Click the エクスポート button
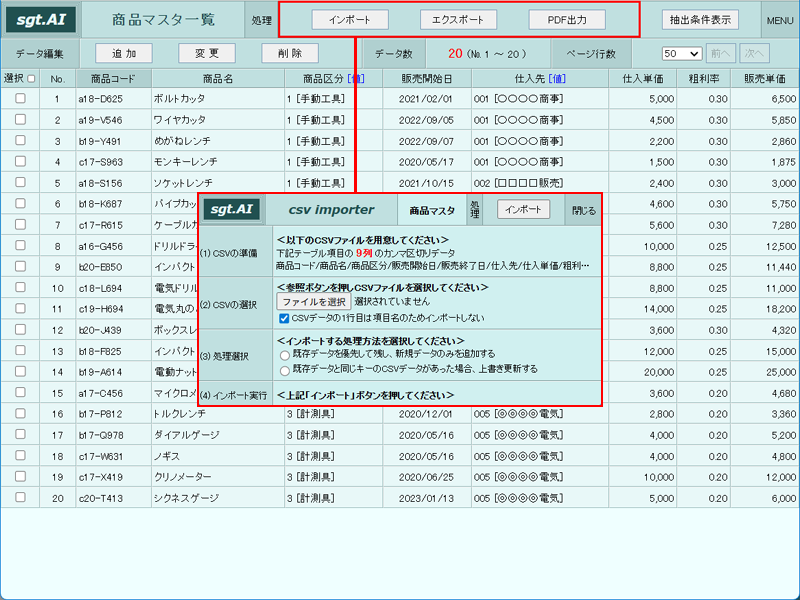800x600 pixels. pos(458,20)
